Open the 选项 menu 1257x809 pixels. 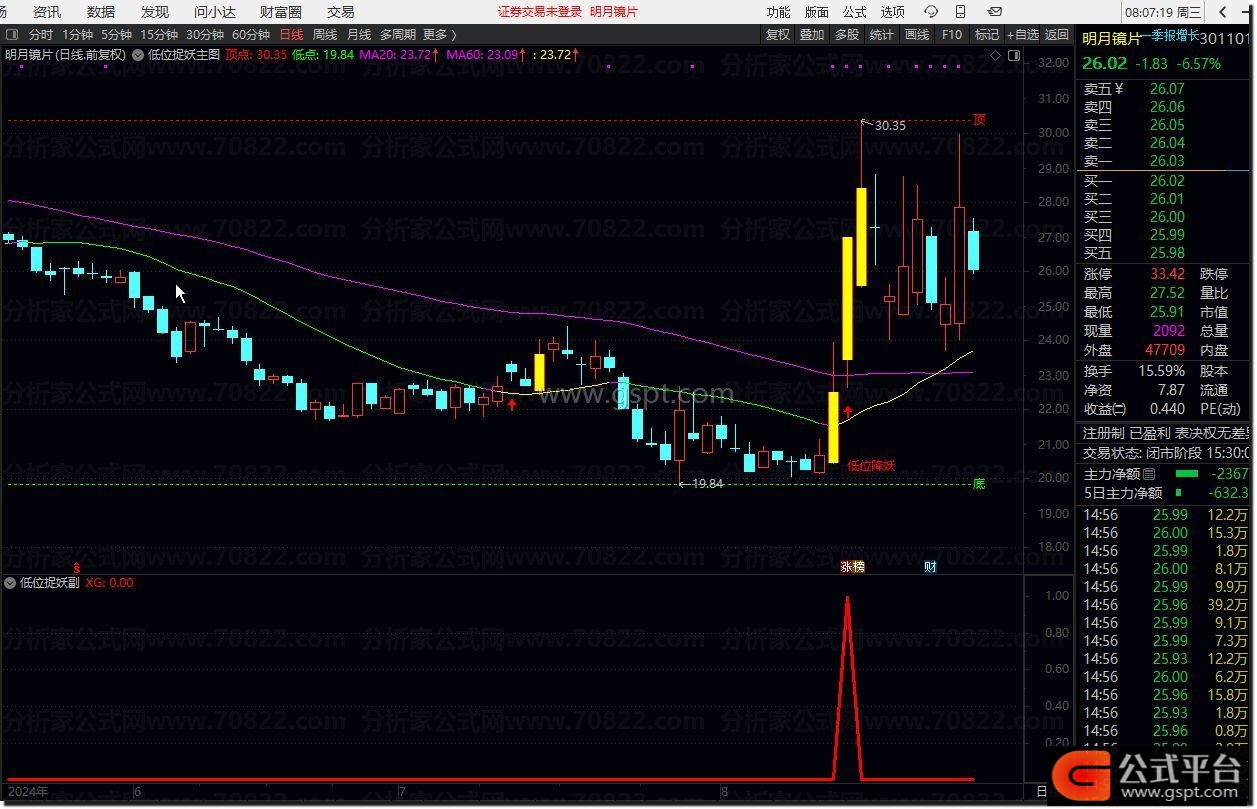click(x=892, y=12)
